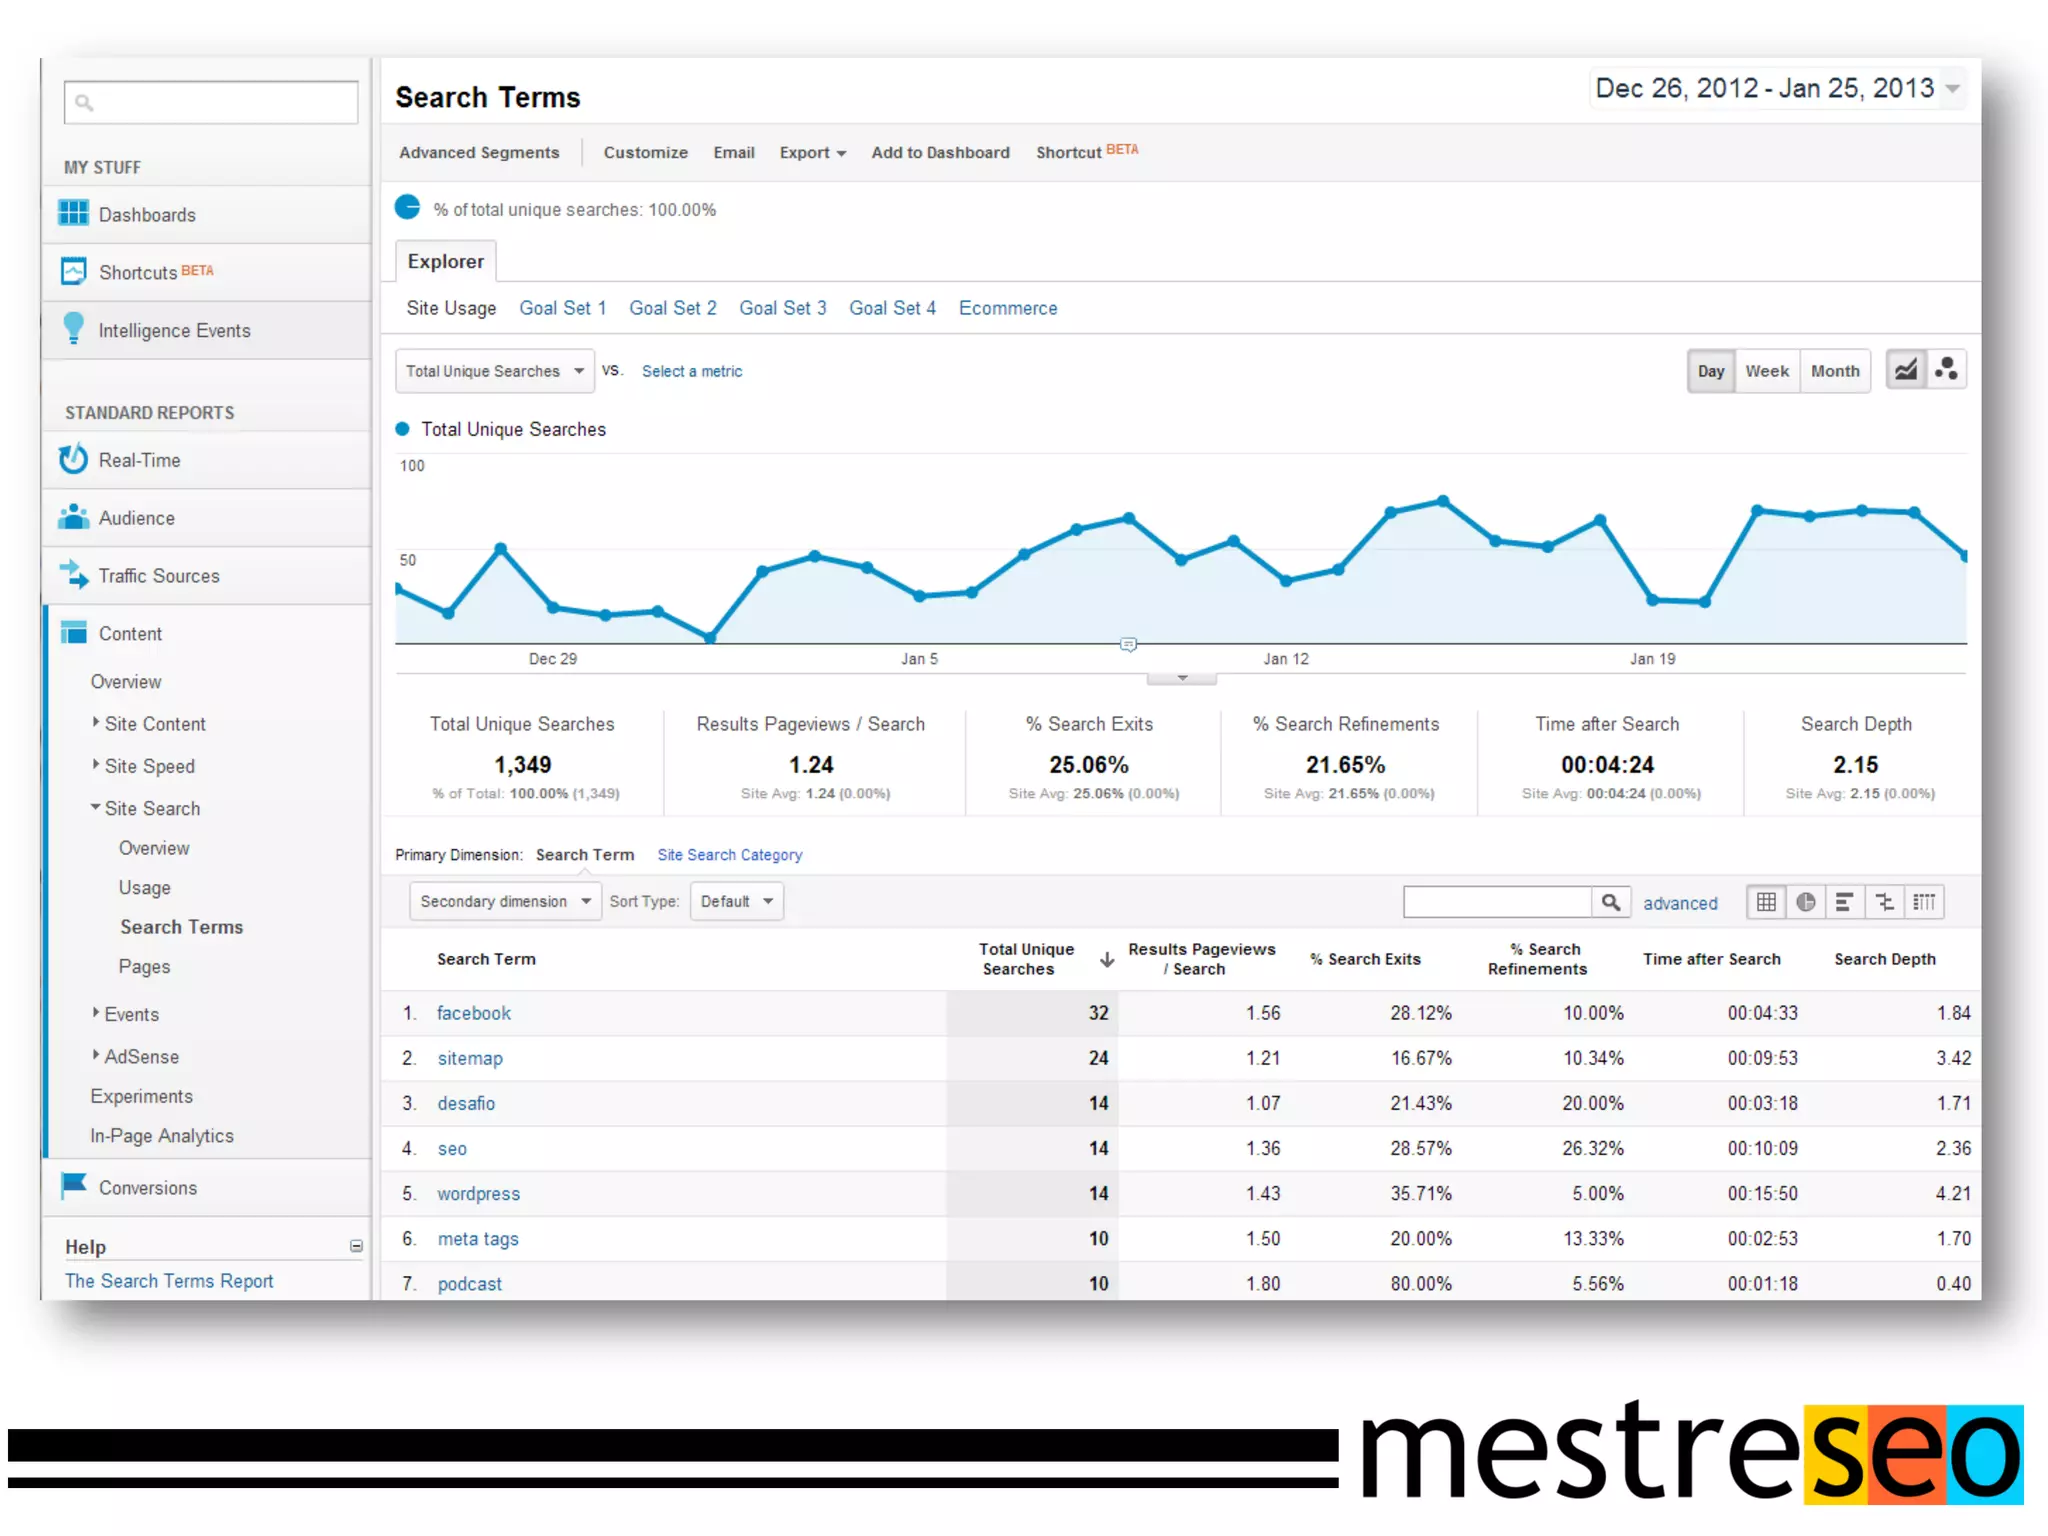Click the annotation marker on the chart timeline

point(1128,645)
